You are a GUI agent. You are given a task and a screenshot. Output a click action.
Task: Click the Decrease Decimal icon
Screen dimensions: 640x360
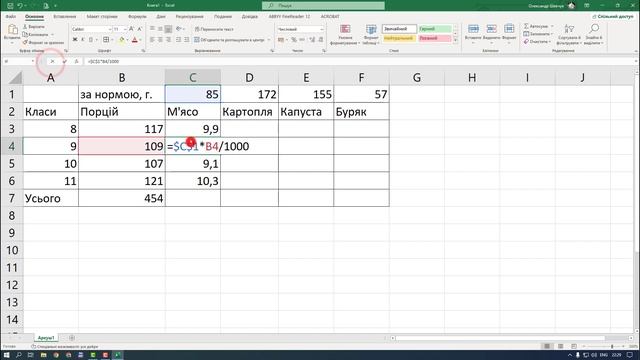tap(321, 40)
